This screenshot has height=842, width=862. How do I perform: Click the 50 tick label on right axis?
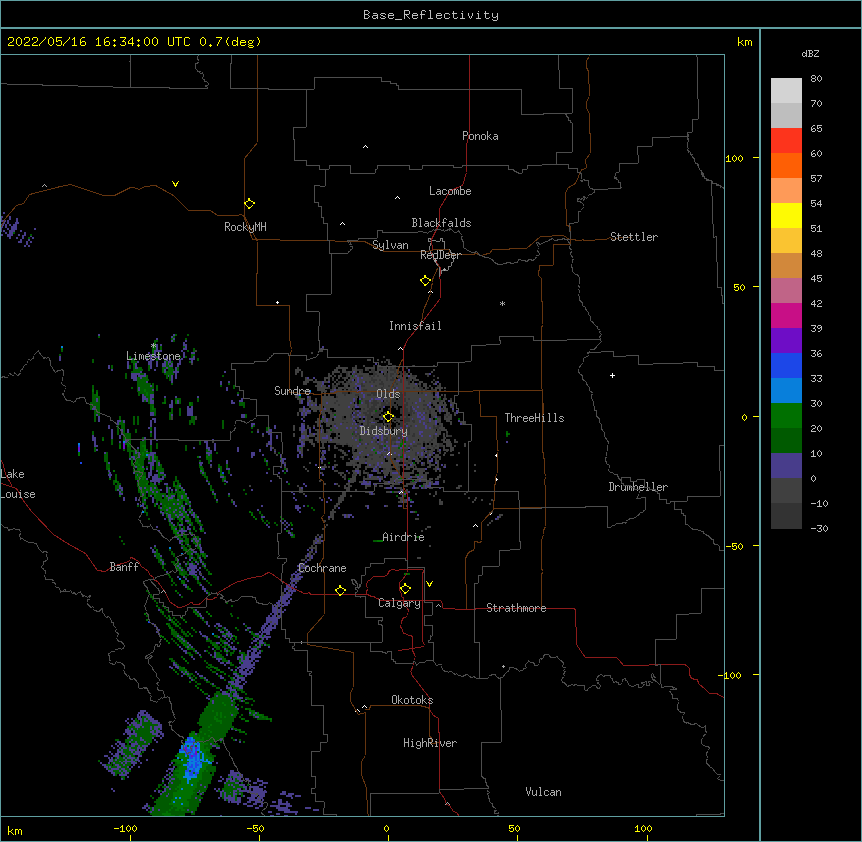click(x=739, y=287)
